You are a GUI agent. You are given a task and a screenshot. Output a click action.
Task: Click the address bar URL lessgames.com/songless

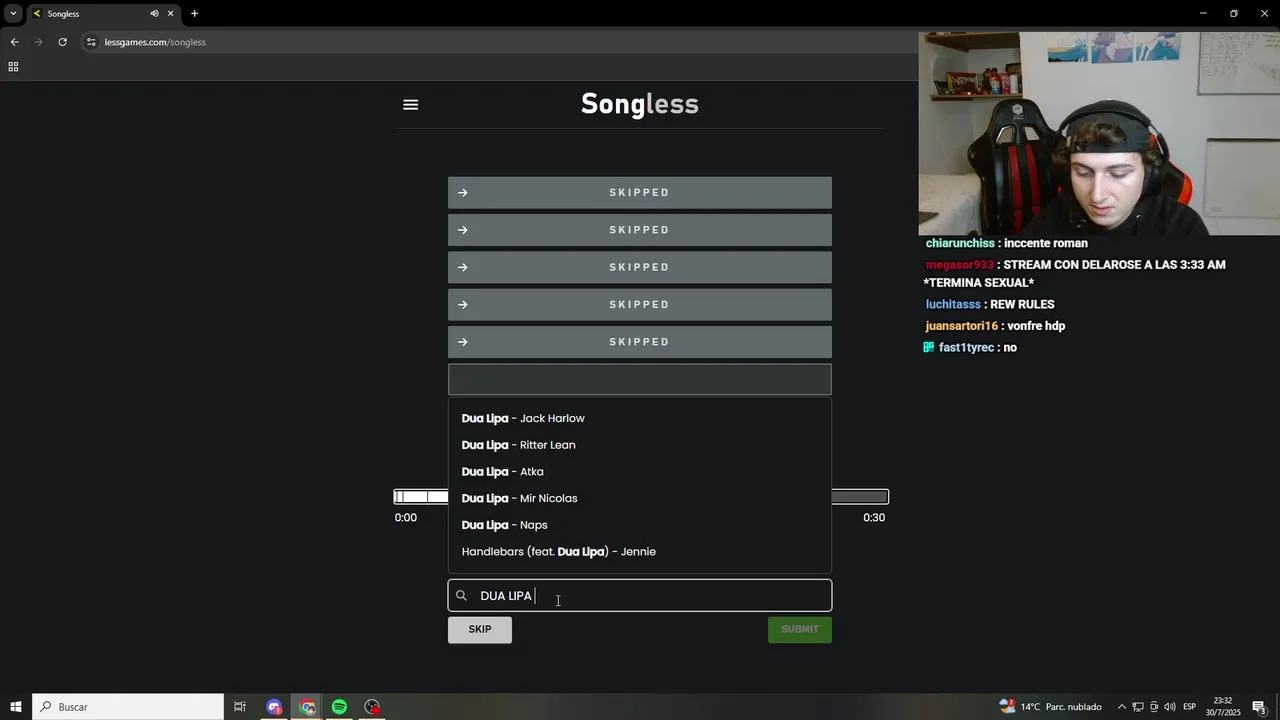(155, 42)
